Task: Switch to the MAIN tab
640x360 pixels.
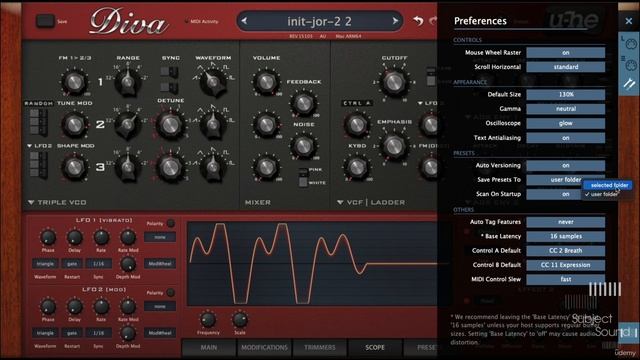Action: [209, 347]
